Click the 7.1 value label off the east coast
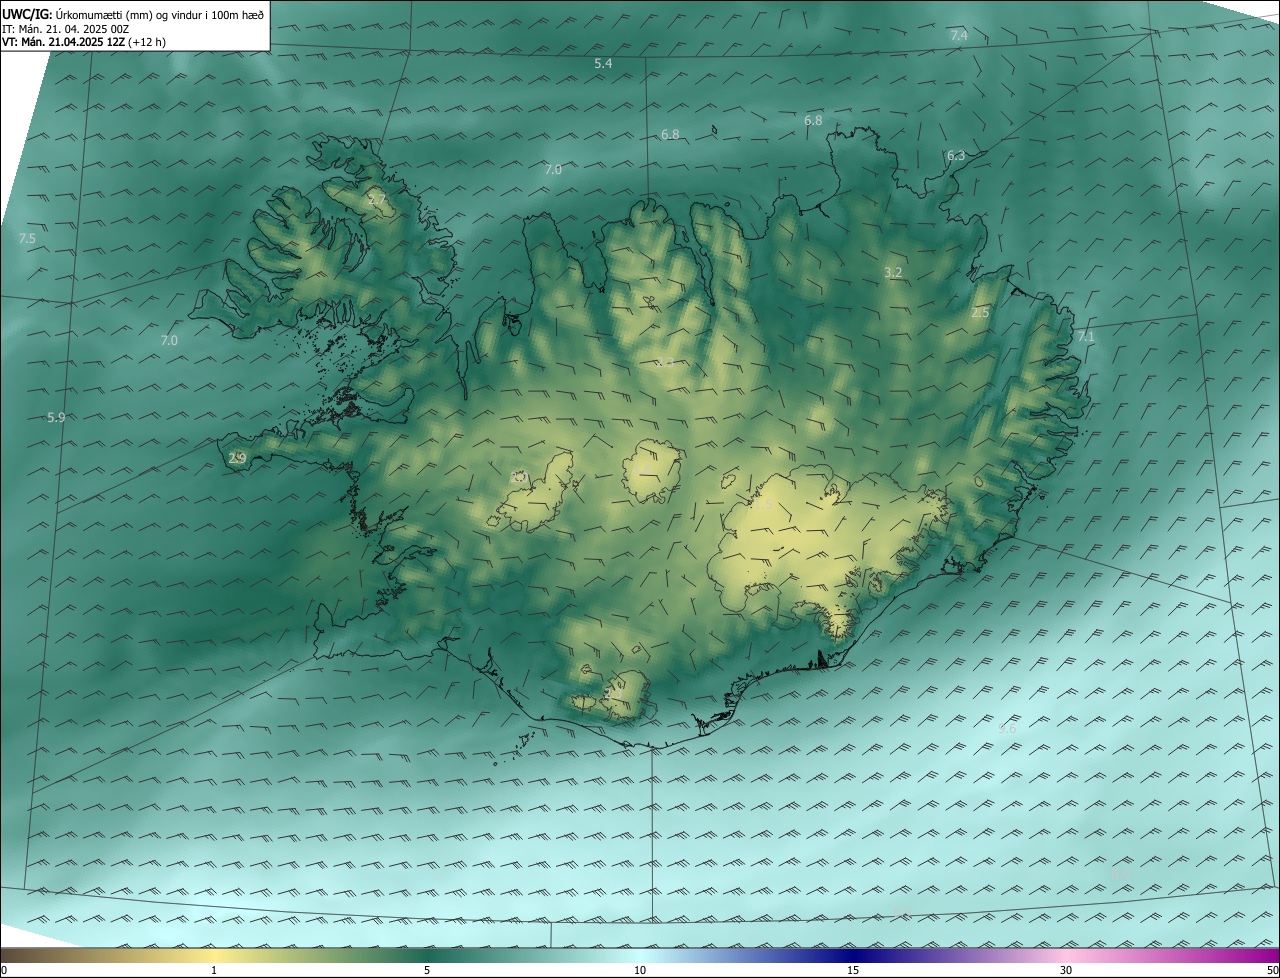 [1086, 336]
